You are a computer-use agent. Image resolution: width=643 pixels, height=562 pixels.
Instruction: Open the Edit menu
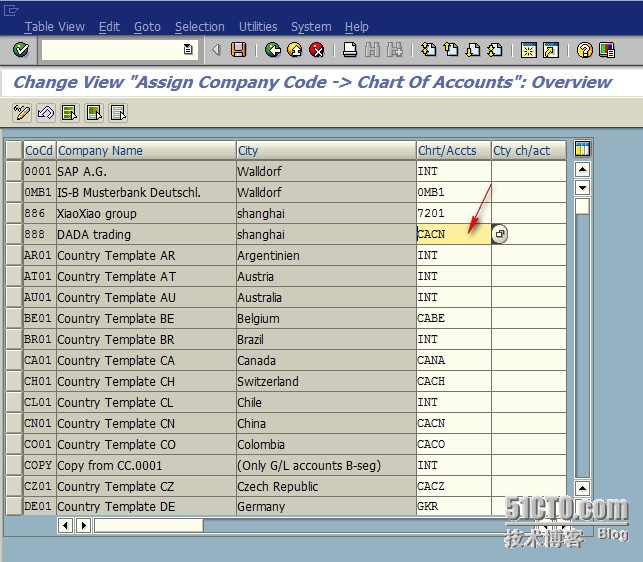coord(109,27)
